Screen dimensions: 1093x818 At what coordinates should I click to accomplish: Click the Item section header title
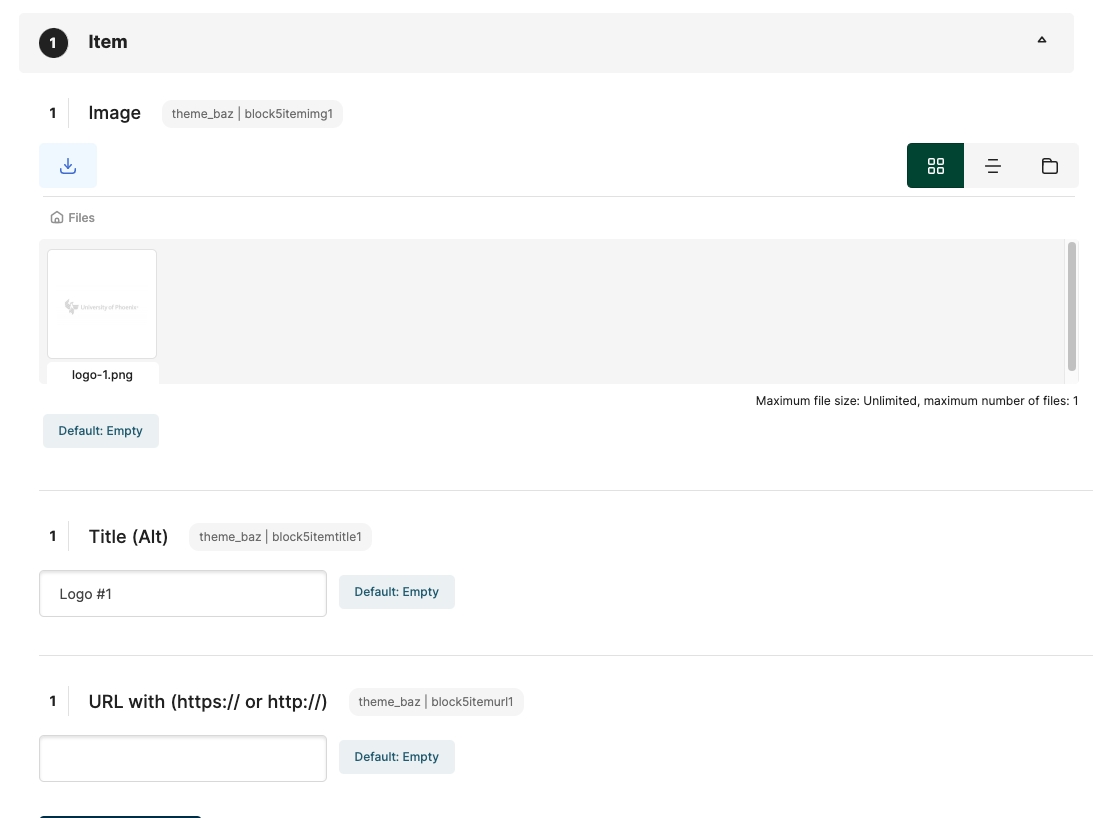coord(108,42)
